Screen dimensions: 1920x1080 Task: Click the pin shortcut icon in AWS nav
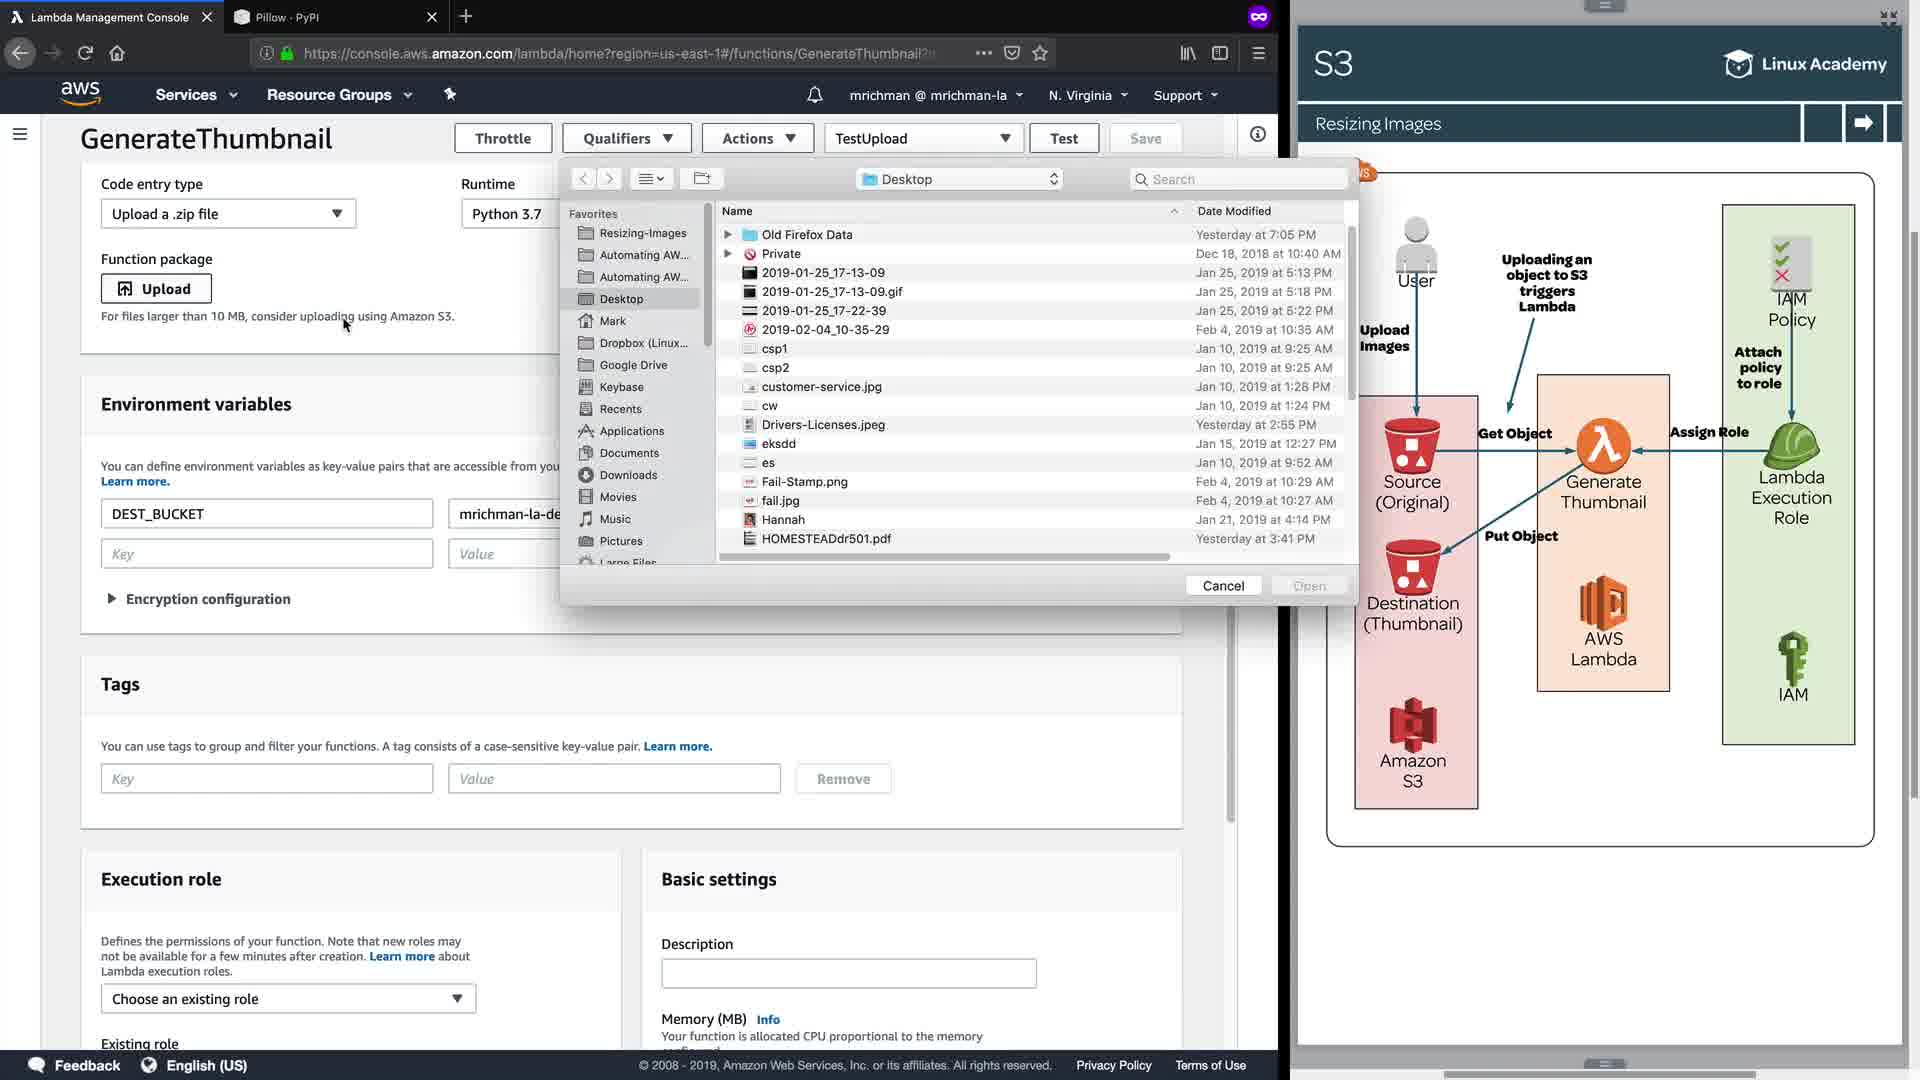pos(450,94)
